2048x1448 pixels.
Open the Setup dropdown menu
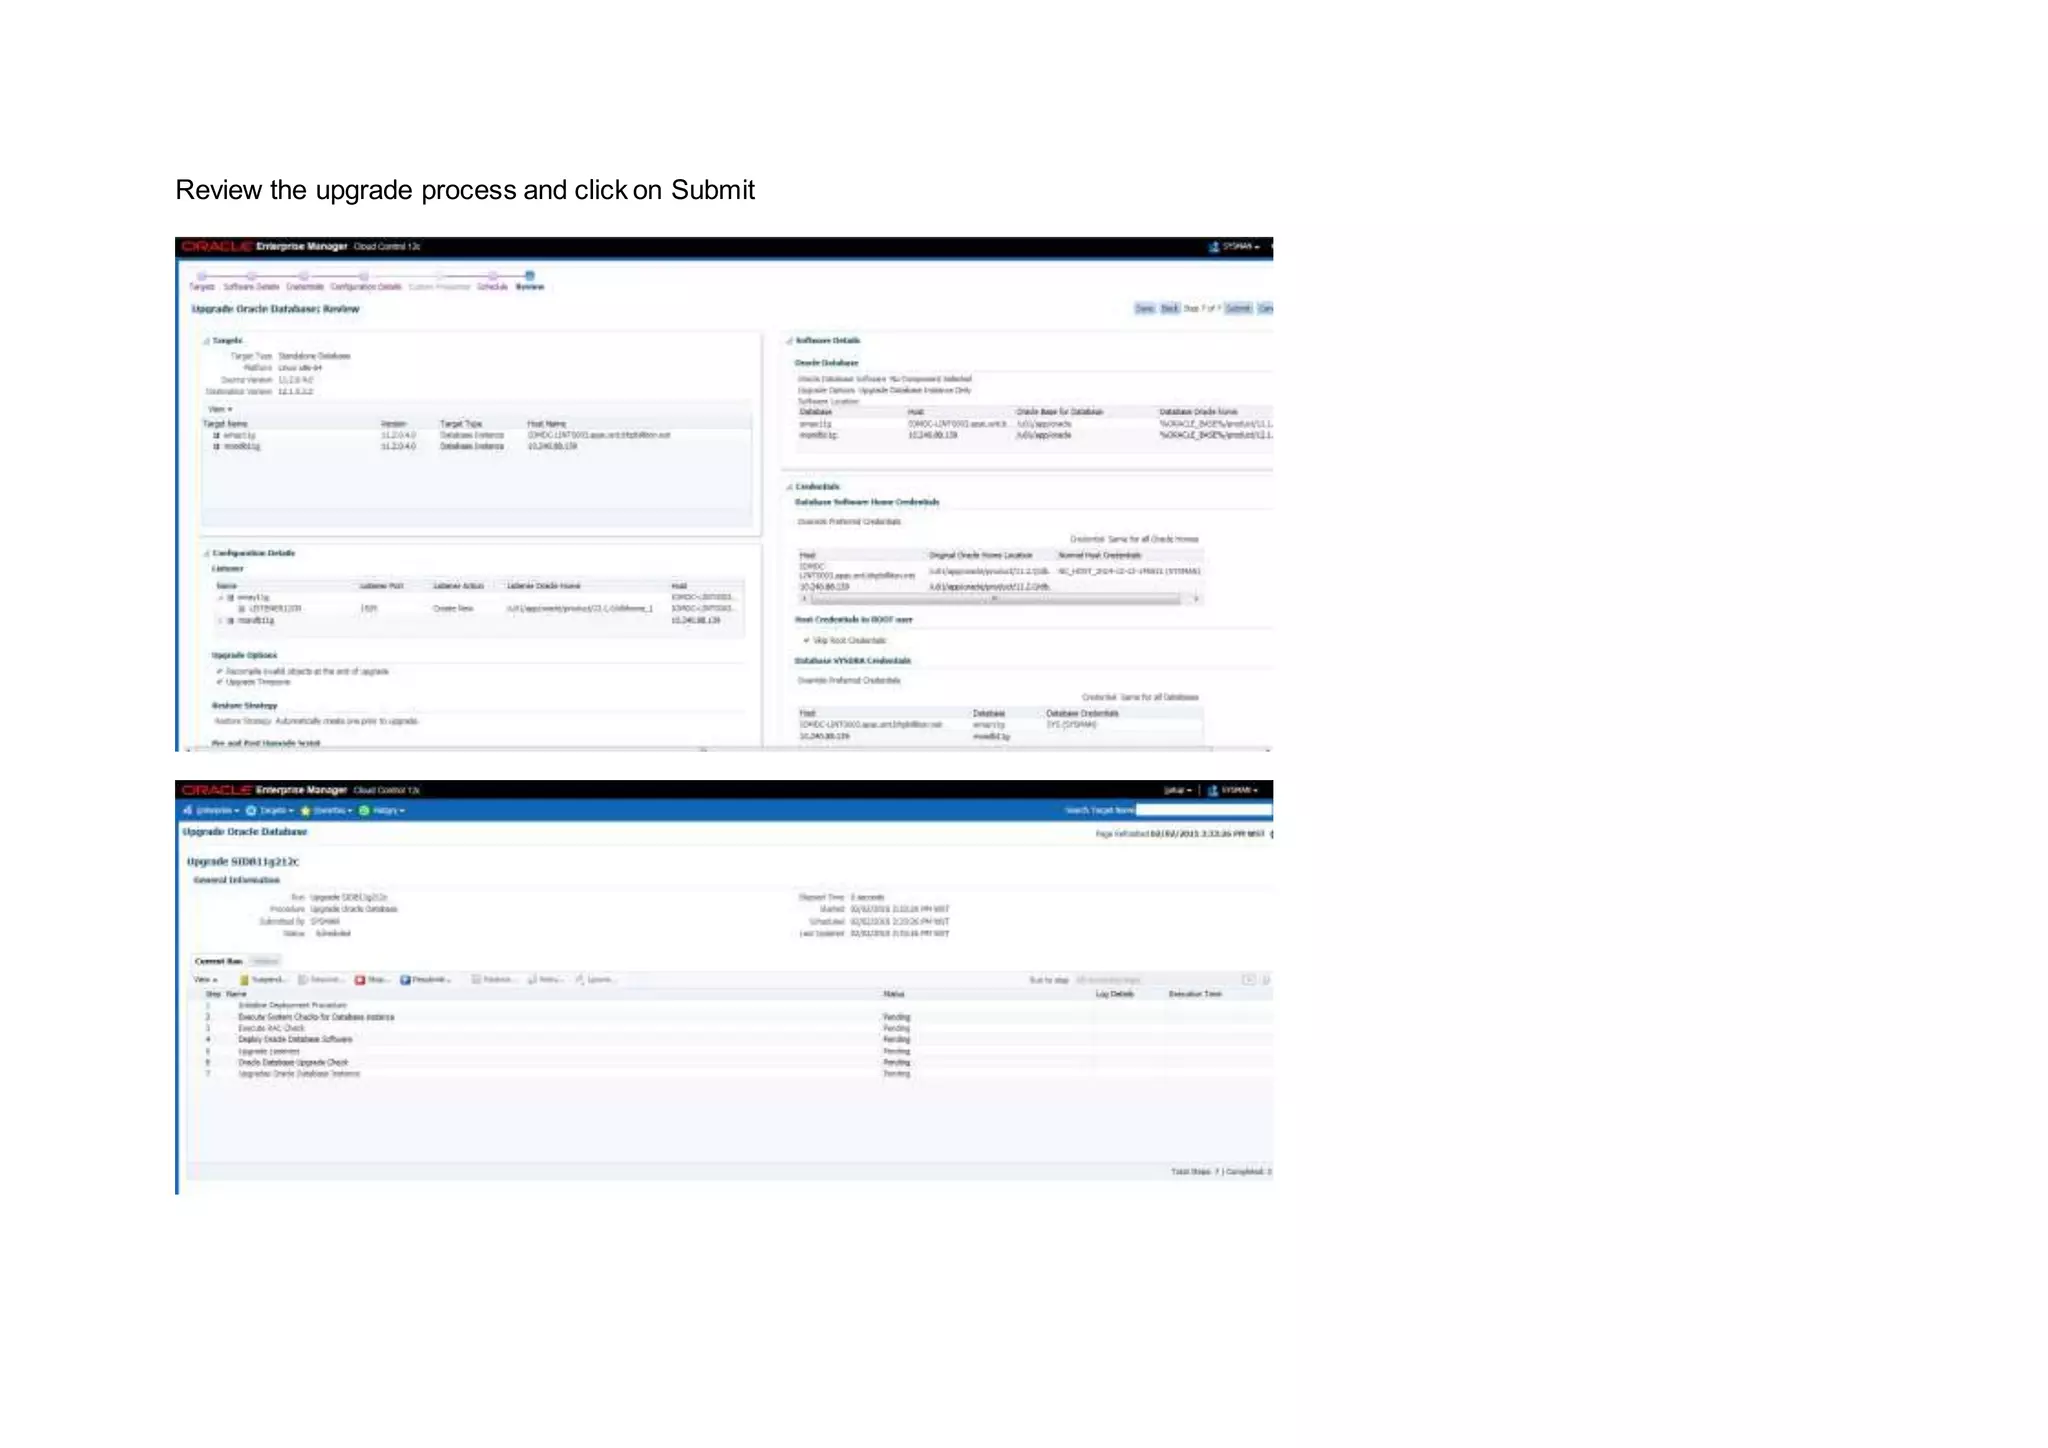click(1177, 790)
